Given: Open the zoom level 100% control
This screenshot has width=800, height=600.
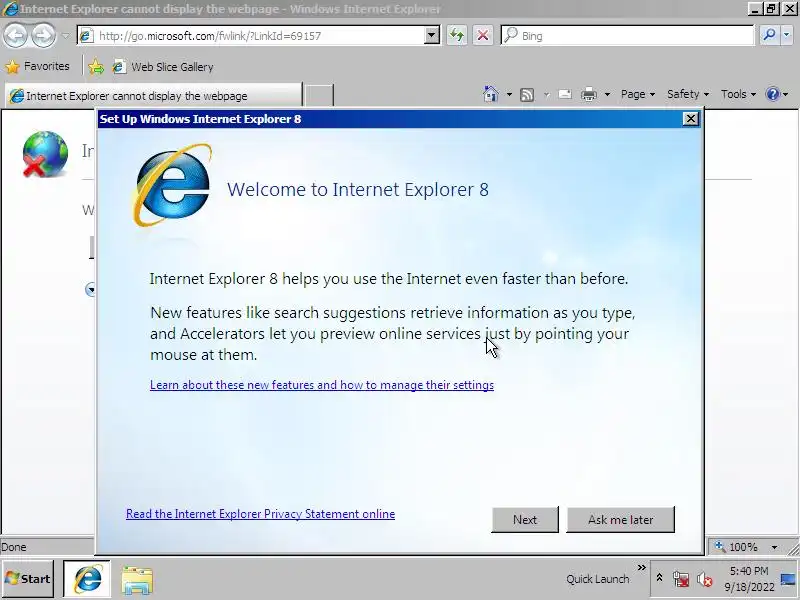Looking at the screenshot, I should click(x=737, y=547).
